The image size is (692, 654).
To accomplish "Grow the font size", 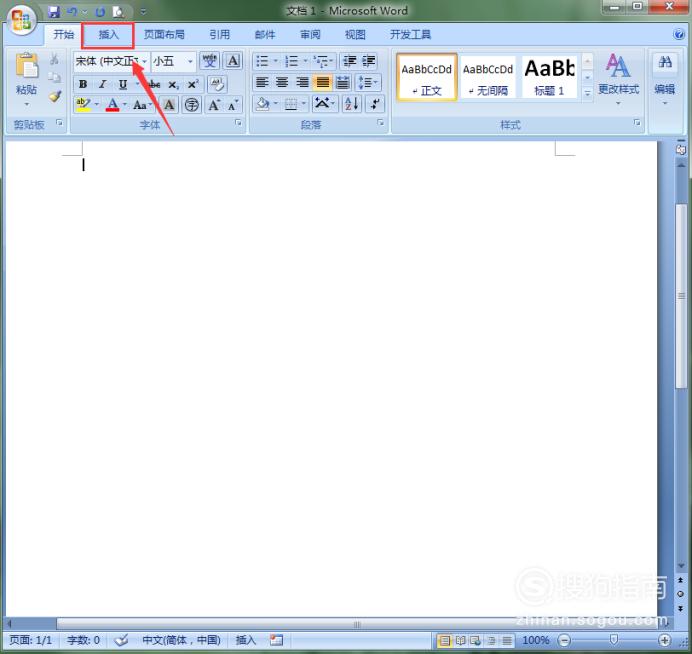I will coord(214,105).
